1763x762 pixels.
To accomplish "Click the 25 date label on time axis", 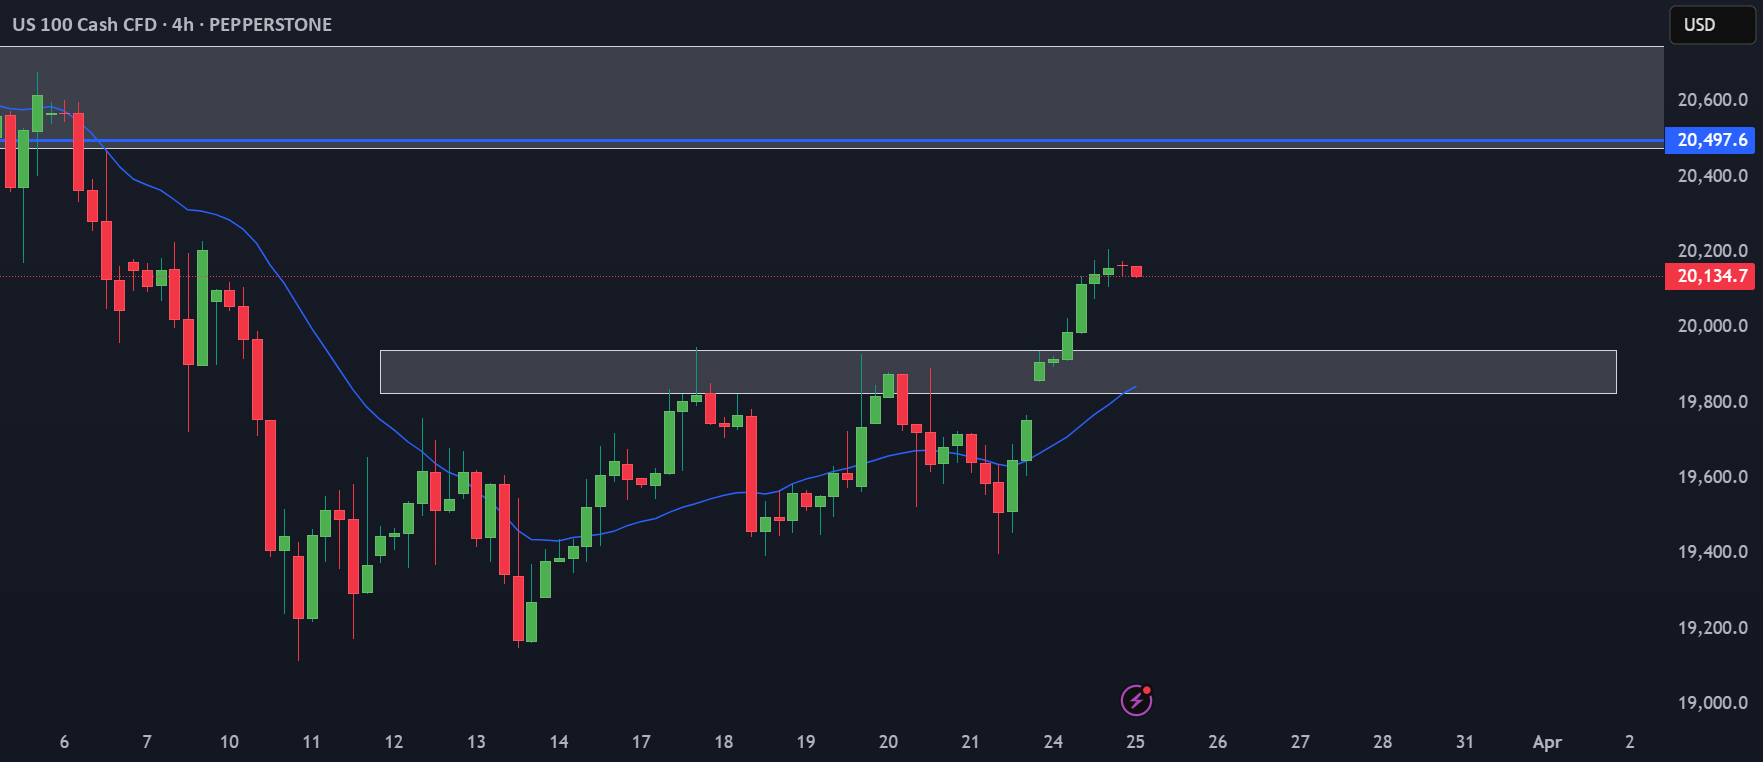I will (x=1135, y=742).
